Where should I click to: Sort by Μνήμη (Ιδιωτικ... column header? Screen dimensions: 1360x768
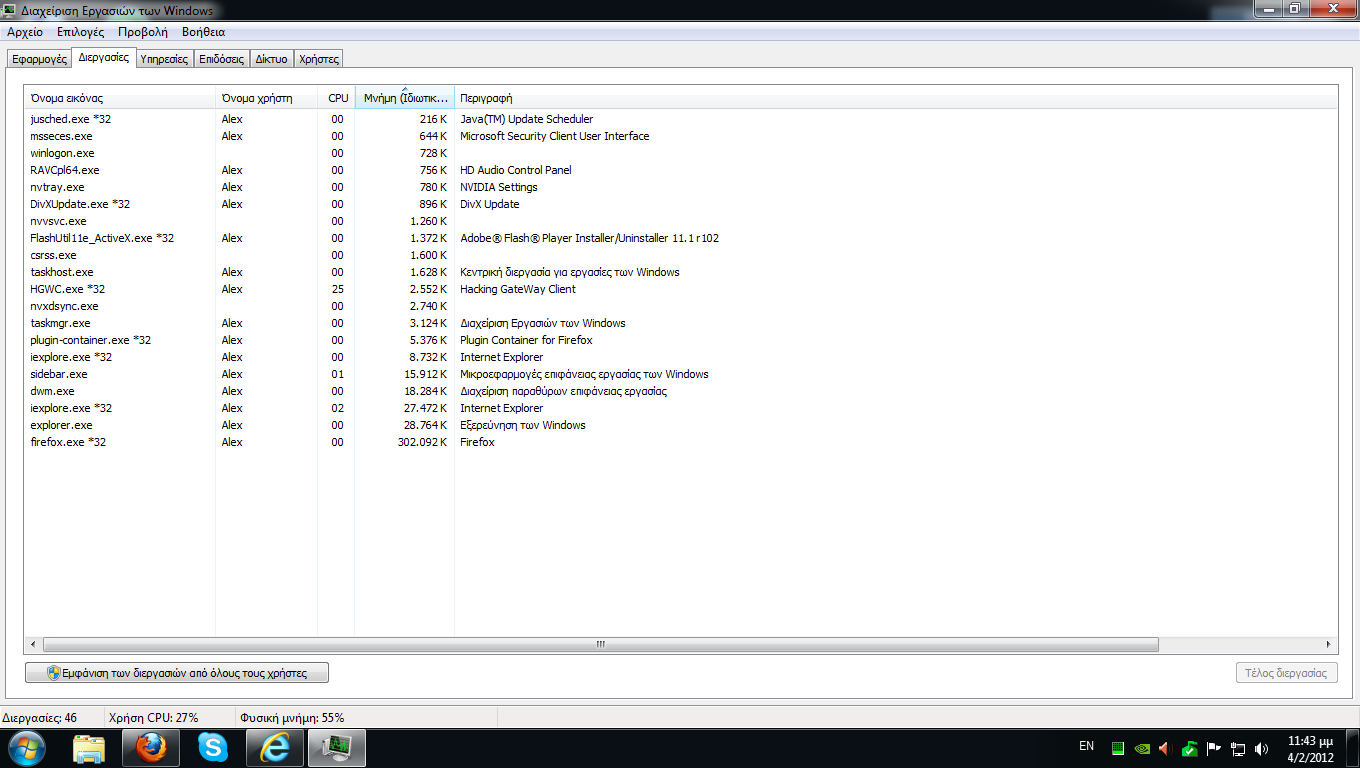tap(405, 98)
